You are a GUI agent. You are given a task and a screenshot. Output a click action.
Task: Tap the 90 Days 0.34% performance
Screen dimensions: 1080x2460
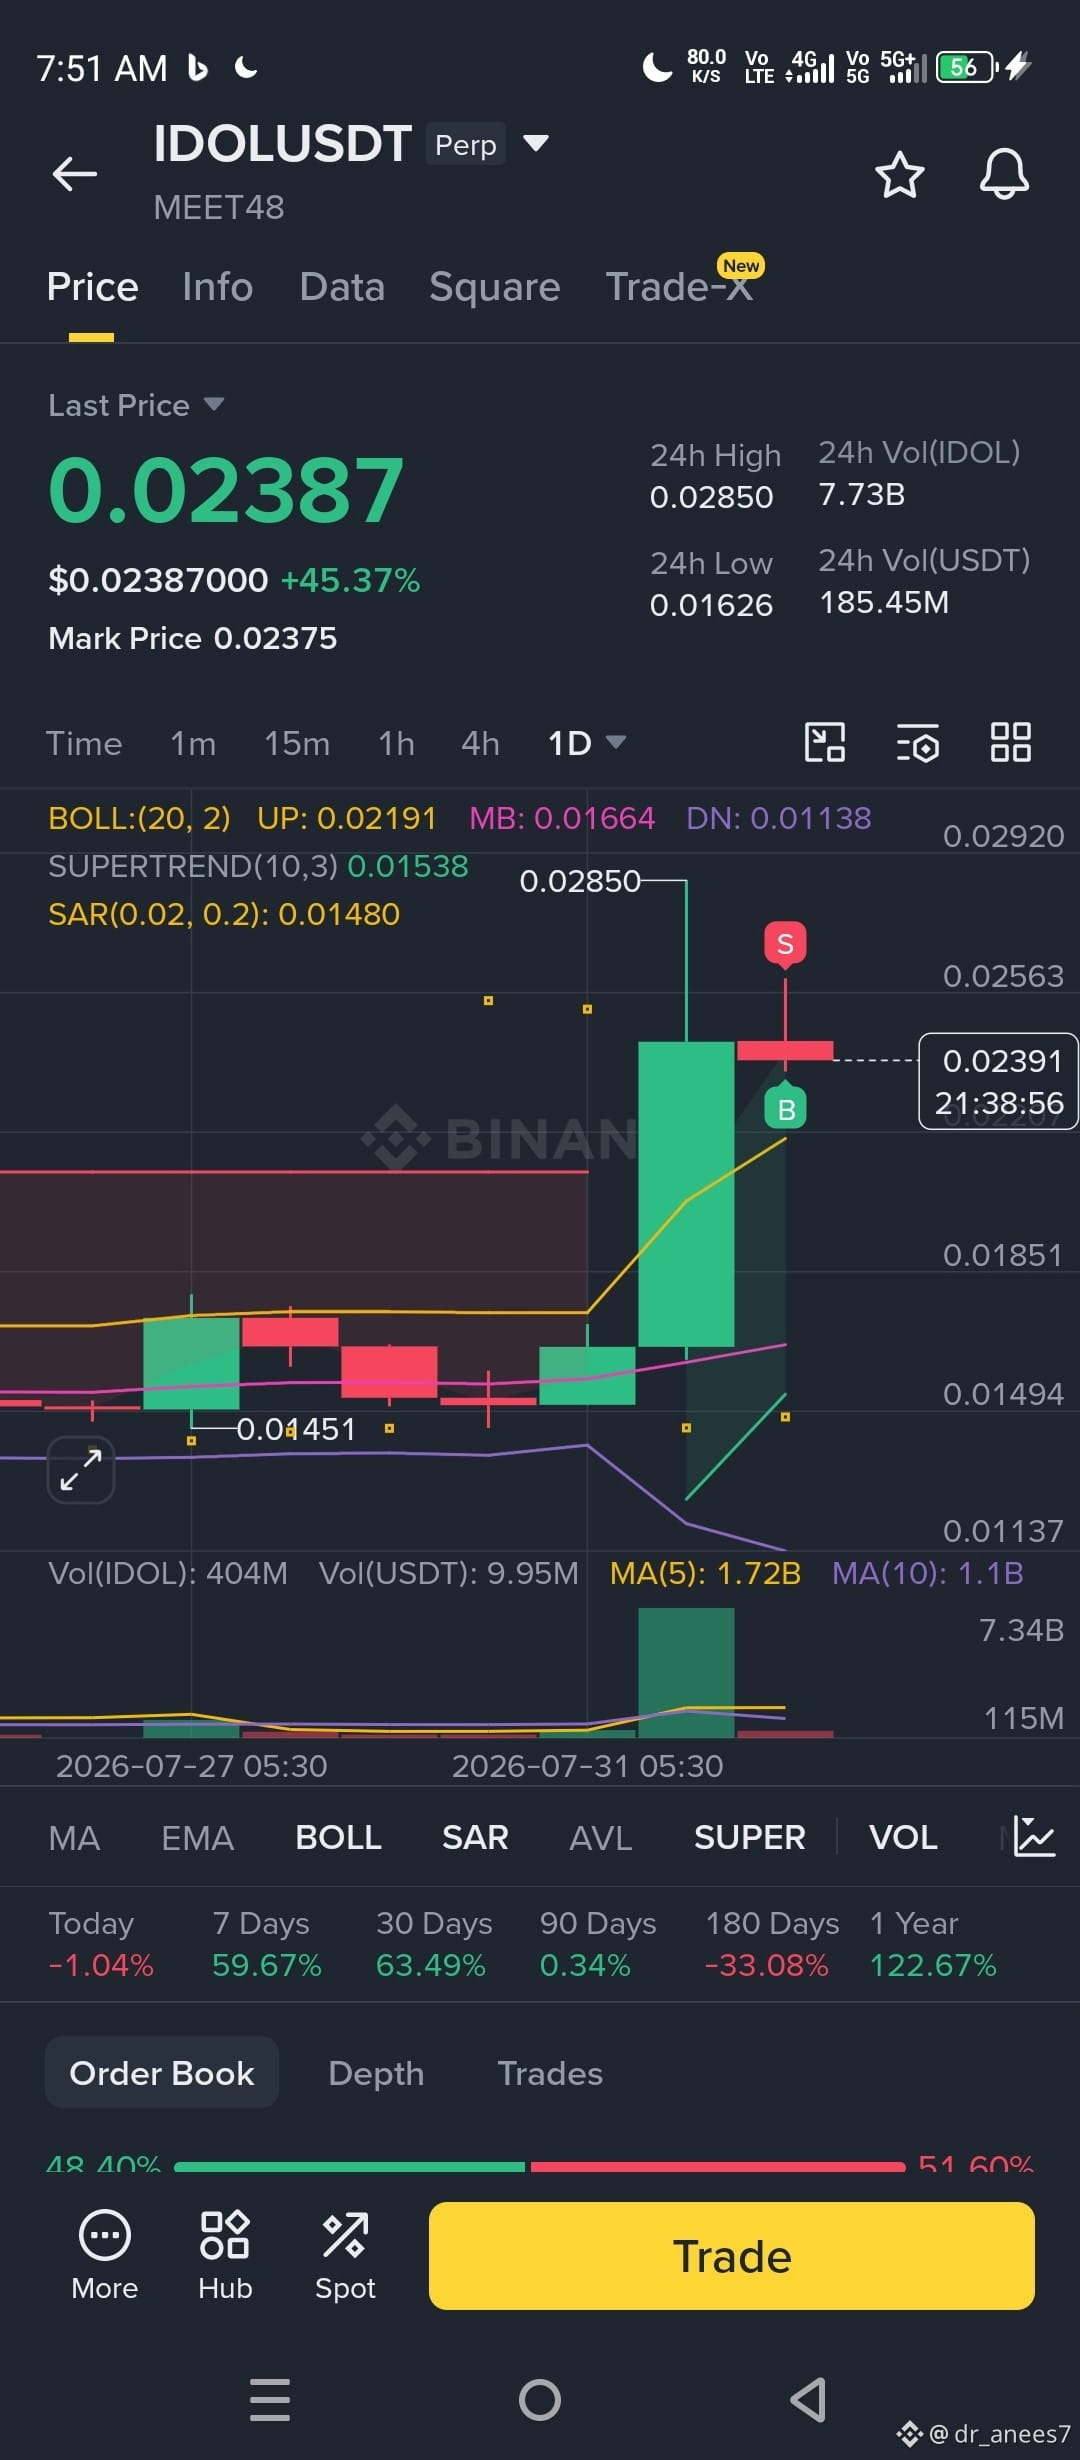(598, 1944)
